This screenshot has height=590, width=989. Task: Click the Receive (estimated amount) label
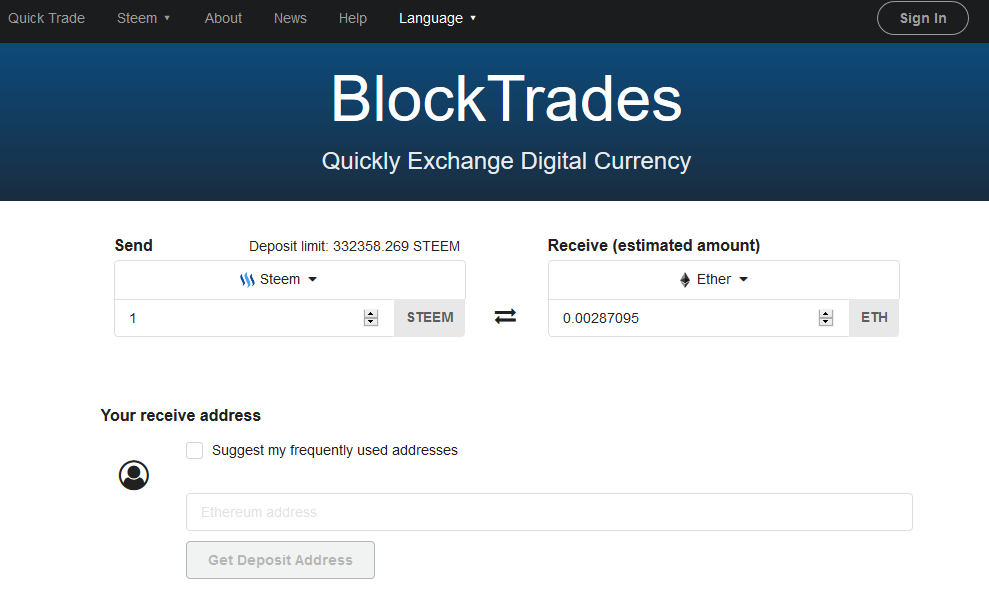(x=653, y=245)
